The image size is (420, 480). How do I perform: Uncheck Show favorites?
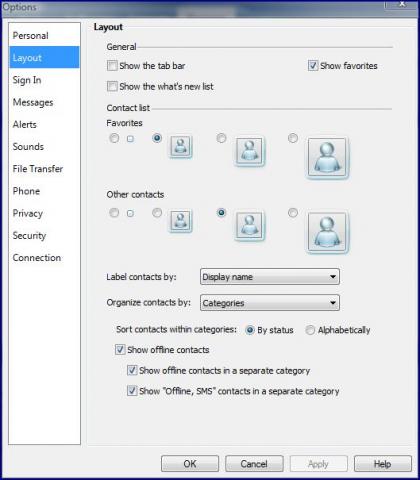point(313,66)
